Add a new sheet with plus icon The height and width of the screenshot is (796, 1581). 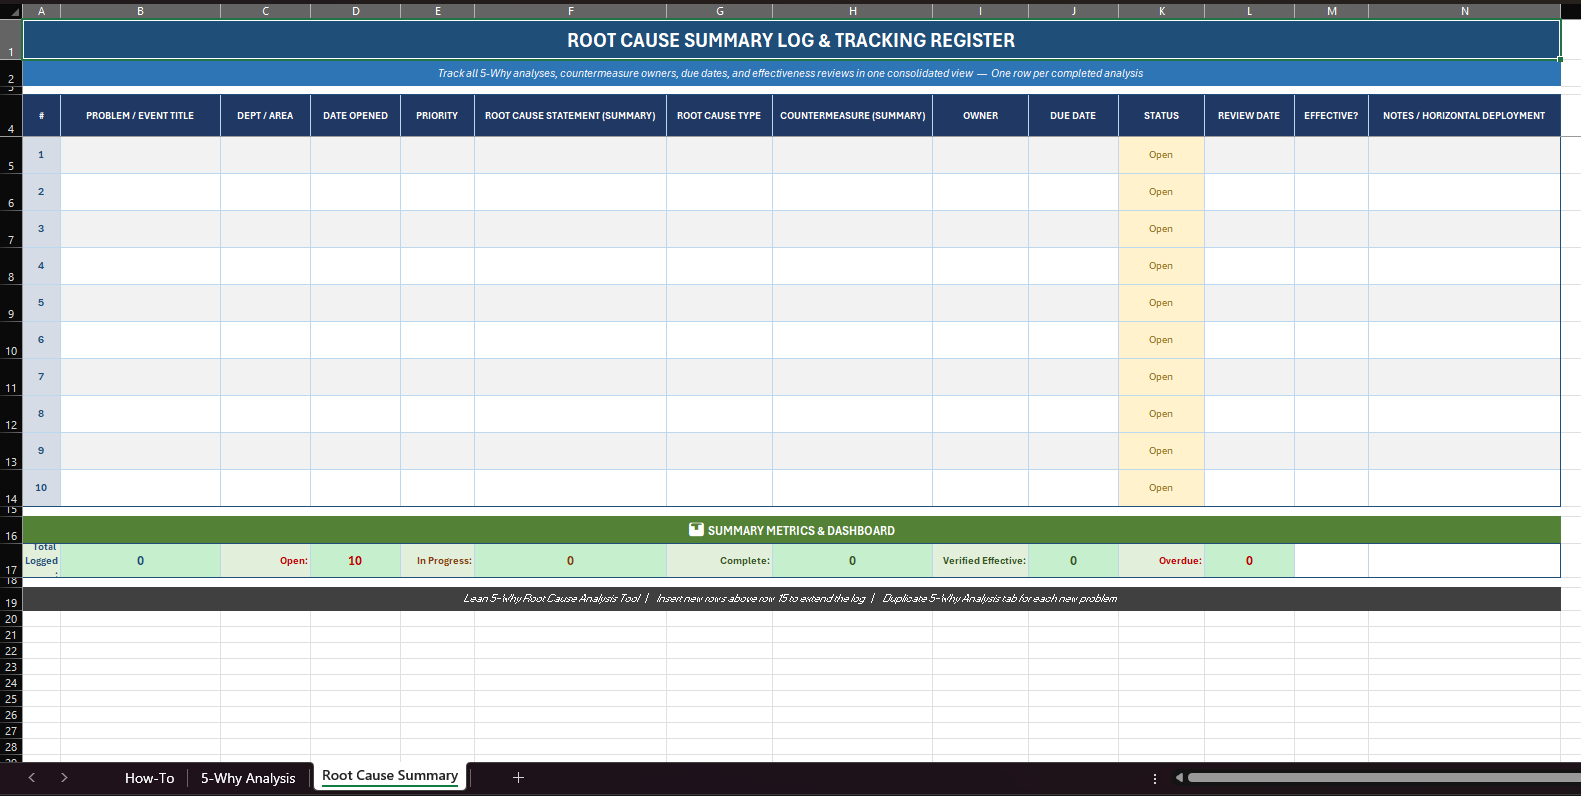coord(518,777)
